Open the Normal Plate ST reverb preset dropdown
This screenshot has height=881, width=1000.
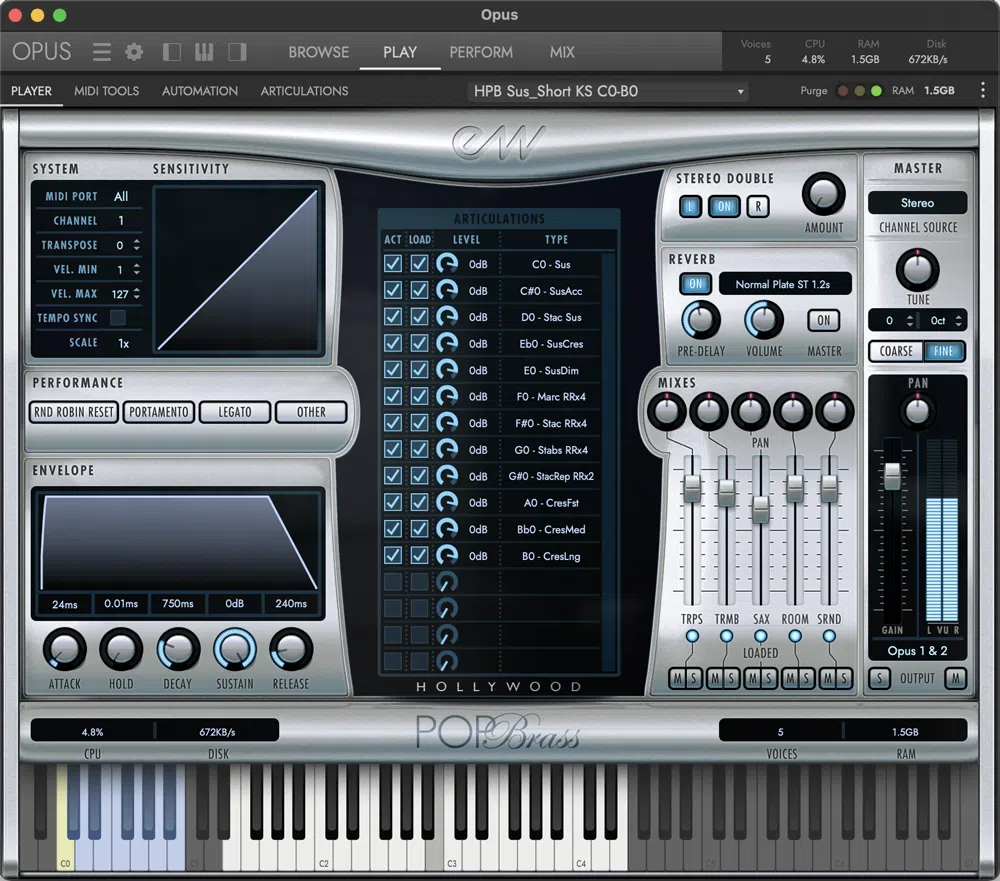click(785, 284)
